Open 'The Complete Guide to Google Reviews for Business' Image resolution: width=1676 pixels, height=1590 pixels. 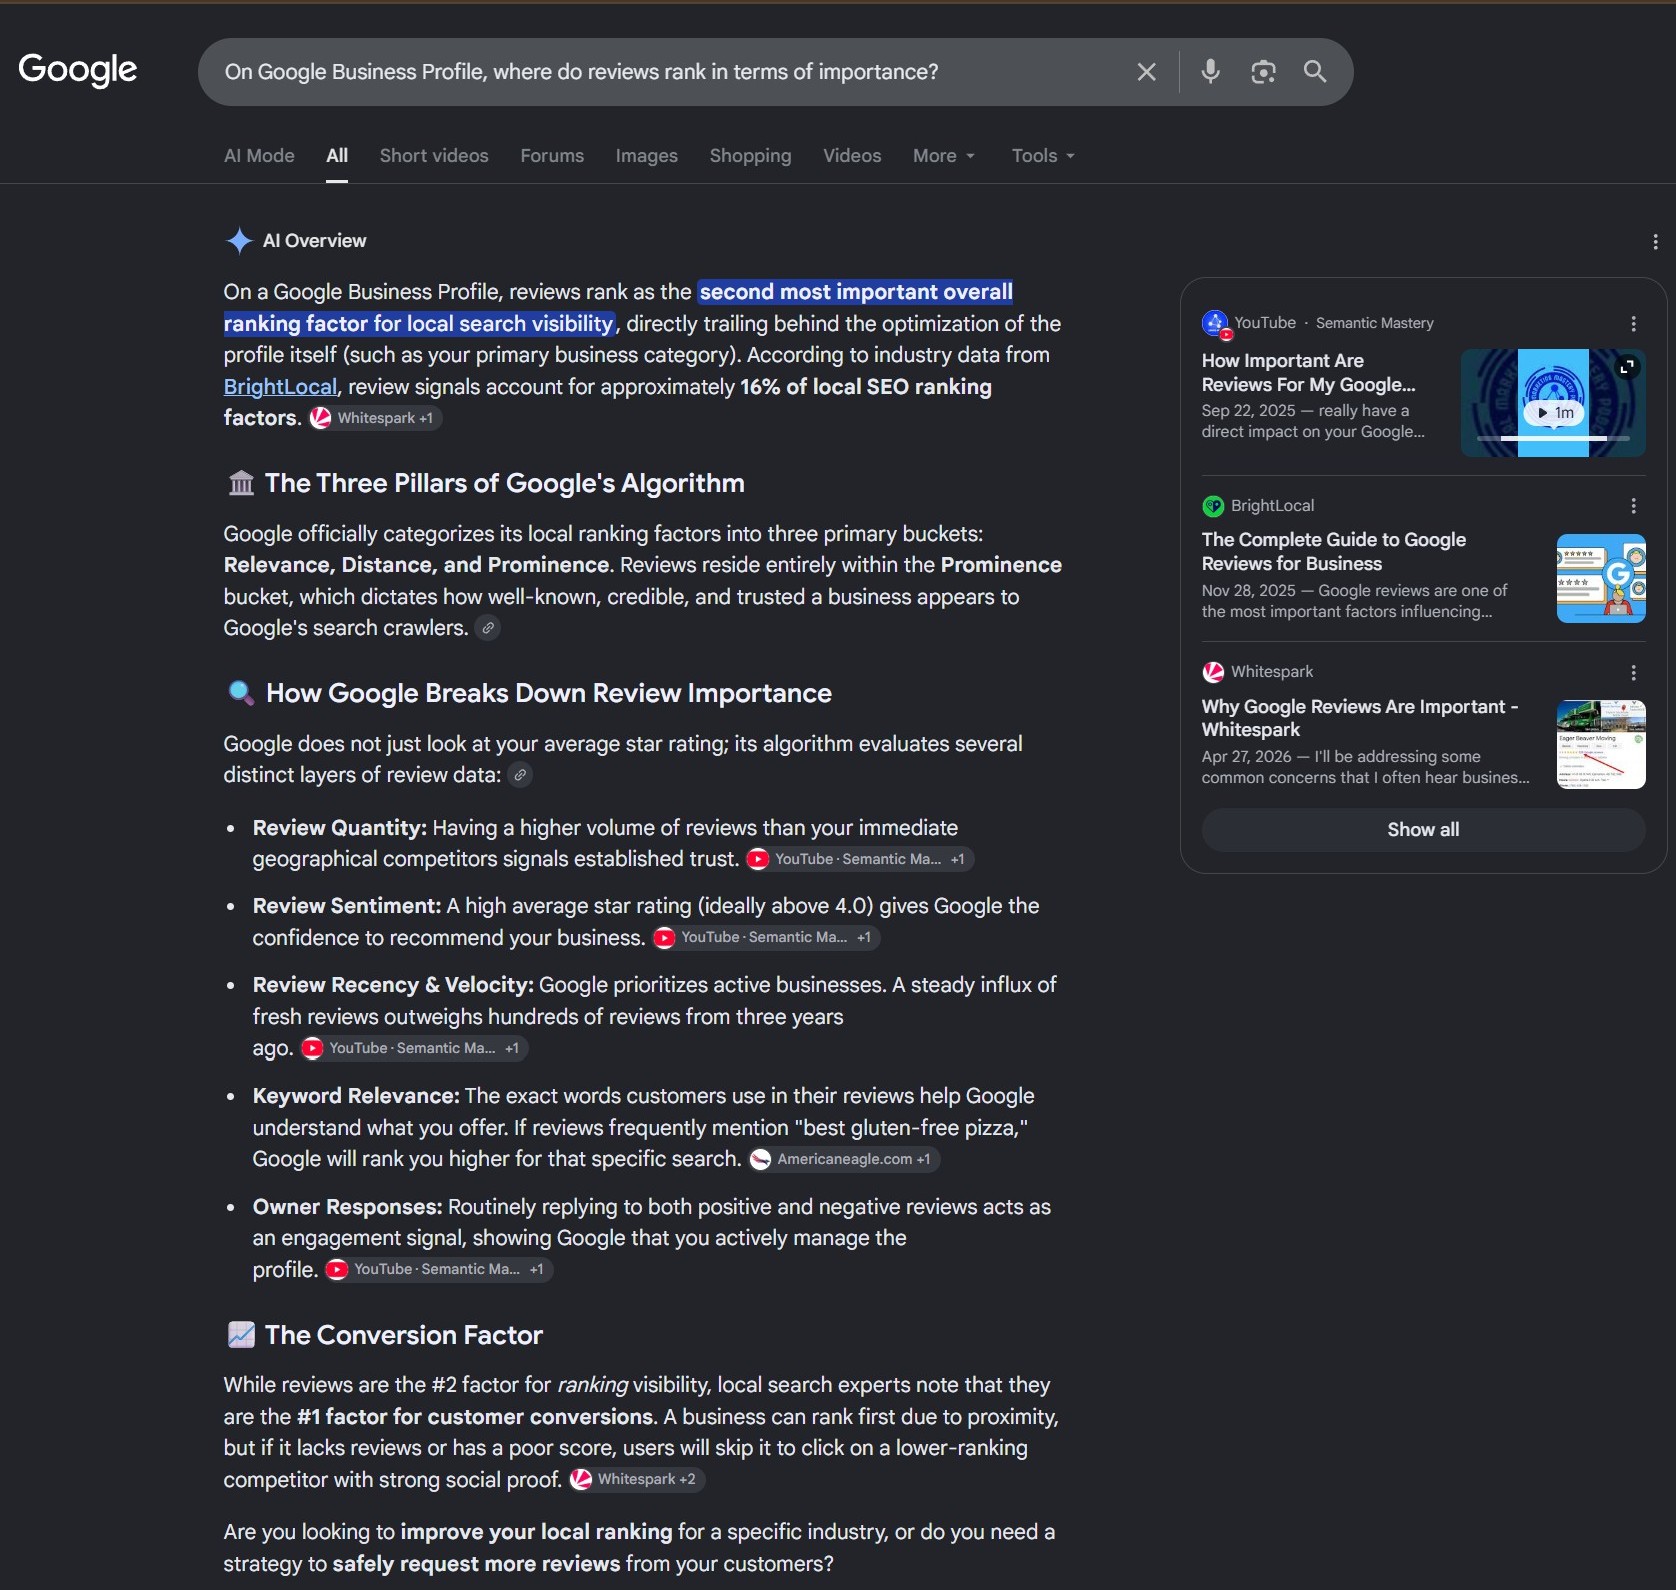pyautogui.click(x=1334, y=551)
